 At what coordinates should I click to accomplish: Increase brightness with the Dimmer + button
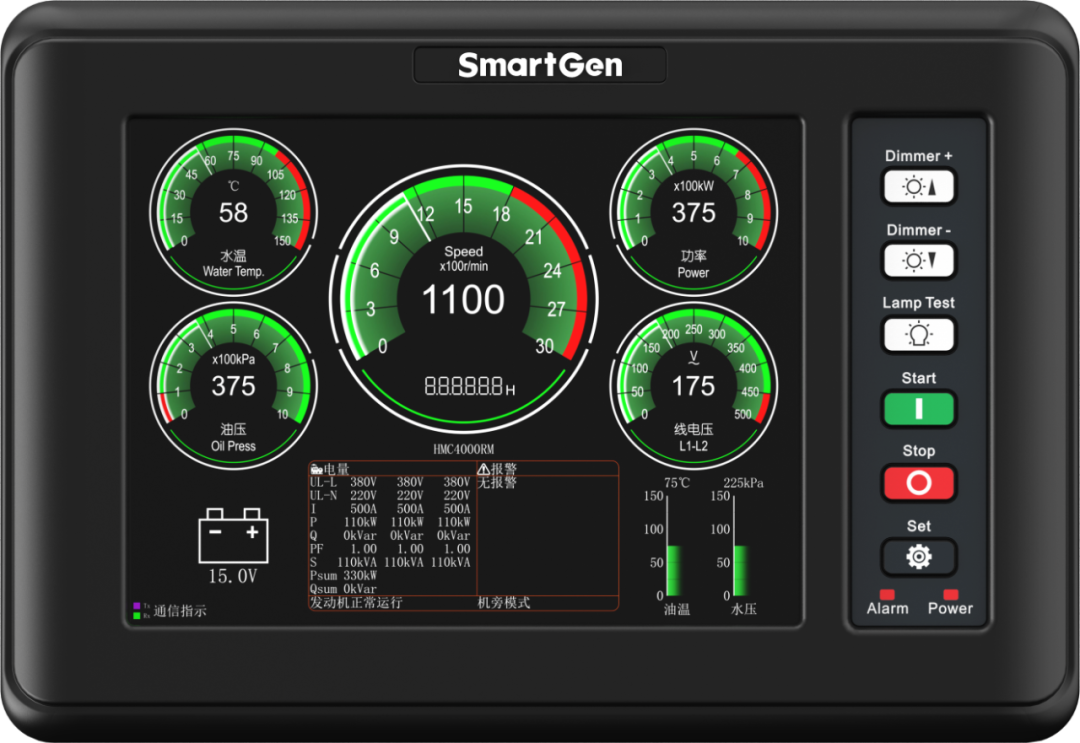[919, 187]
